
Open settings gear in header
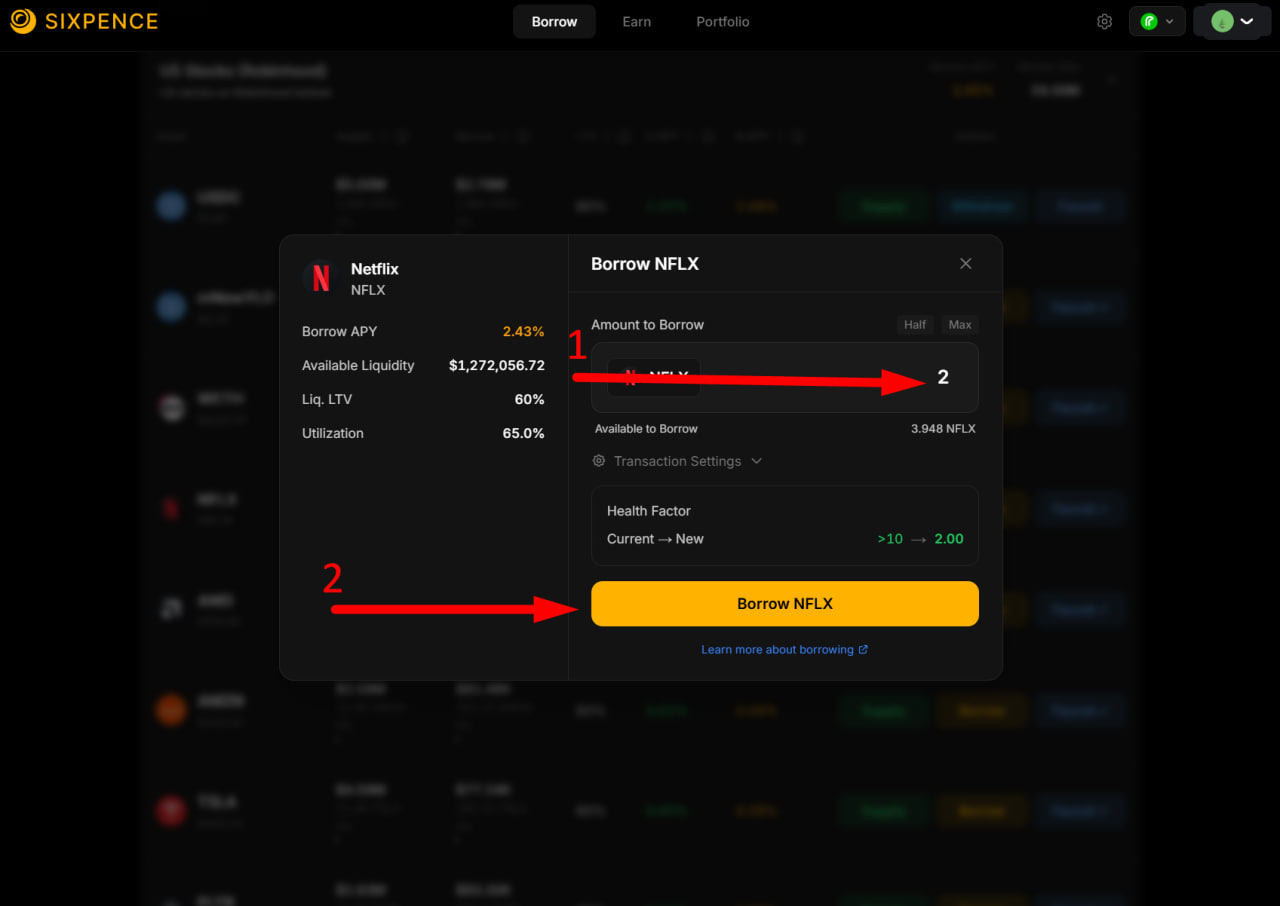(1104, 21)
